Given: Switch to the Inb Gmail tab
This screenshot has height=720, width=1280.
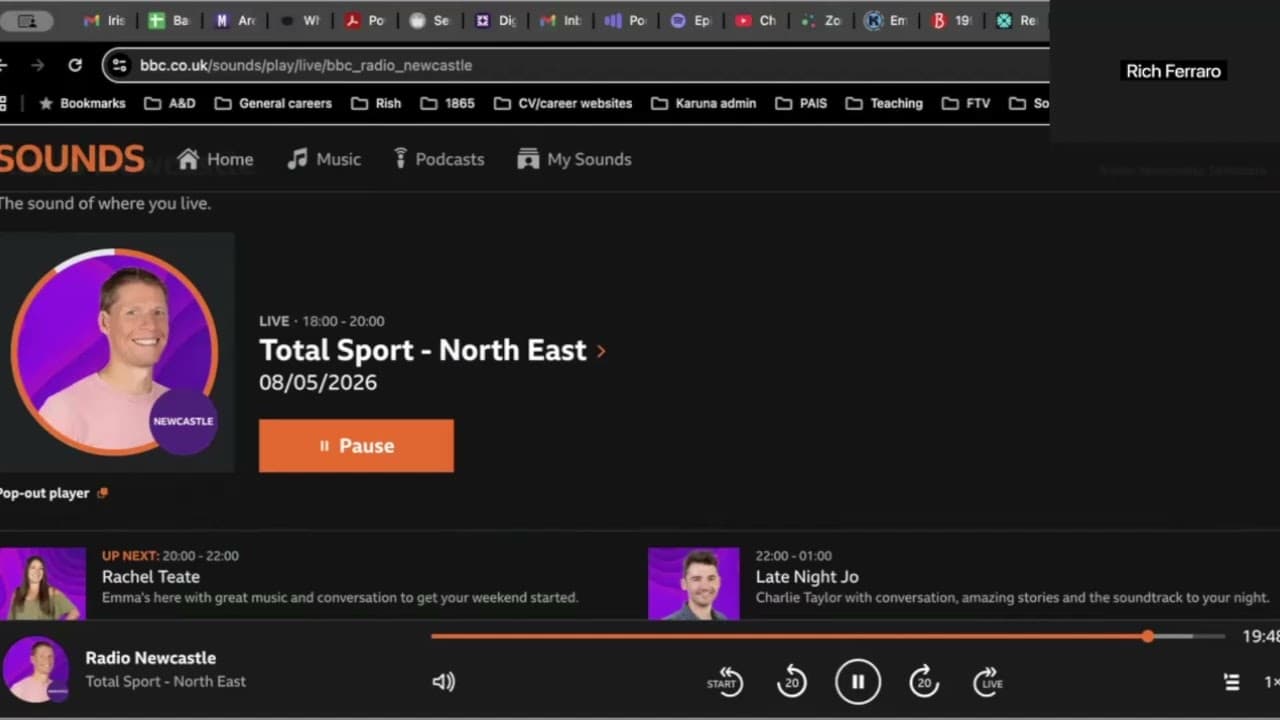Looking at the screenshot, I should (x=559, y=20).
